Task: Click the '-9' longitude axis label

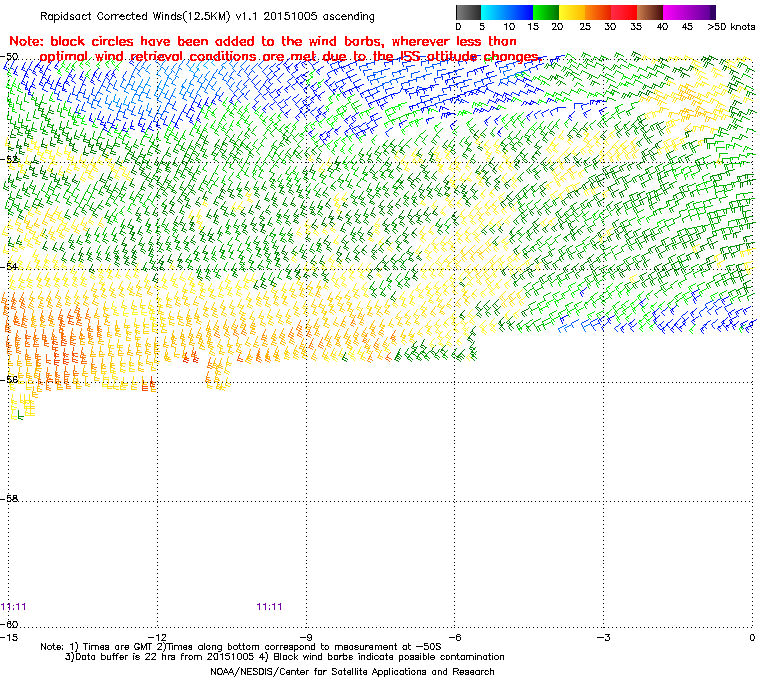Action: (305, 637)
